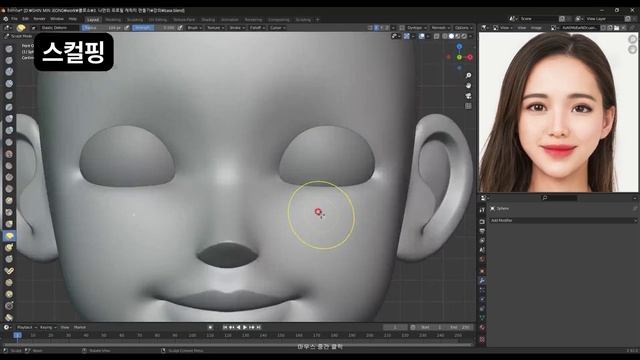Jump to the animation end frame
The height and width of the screenshot is (360, 640).
[258, 327]
